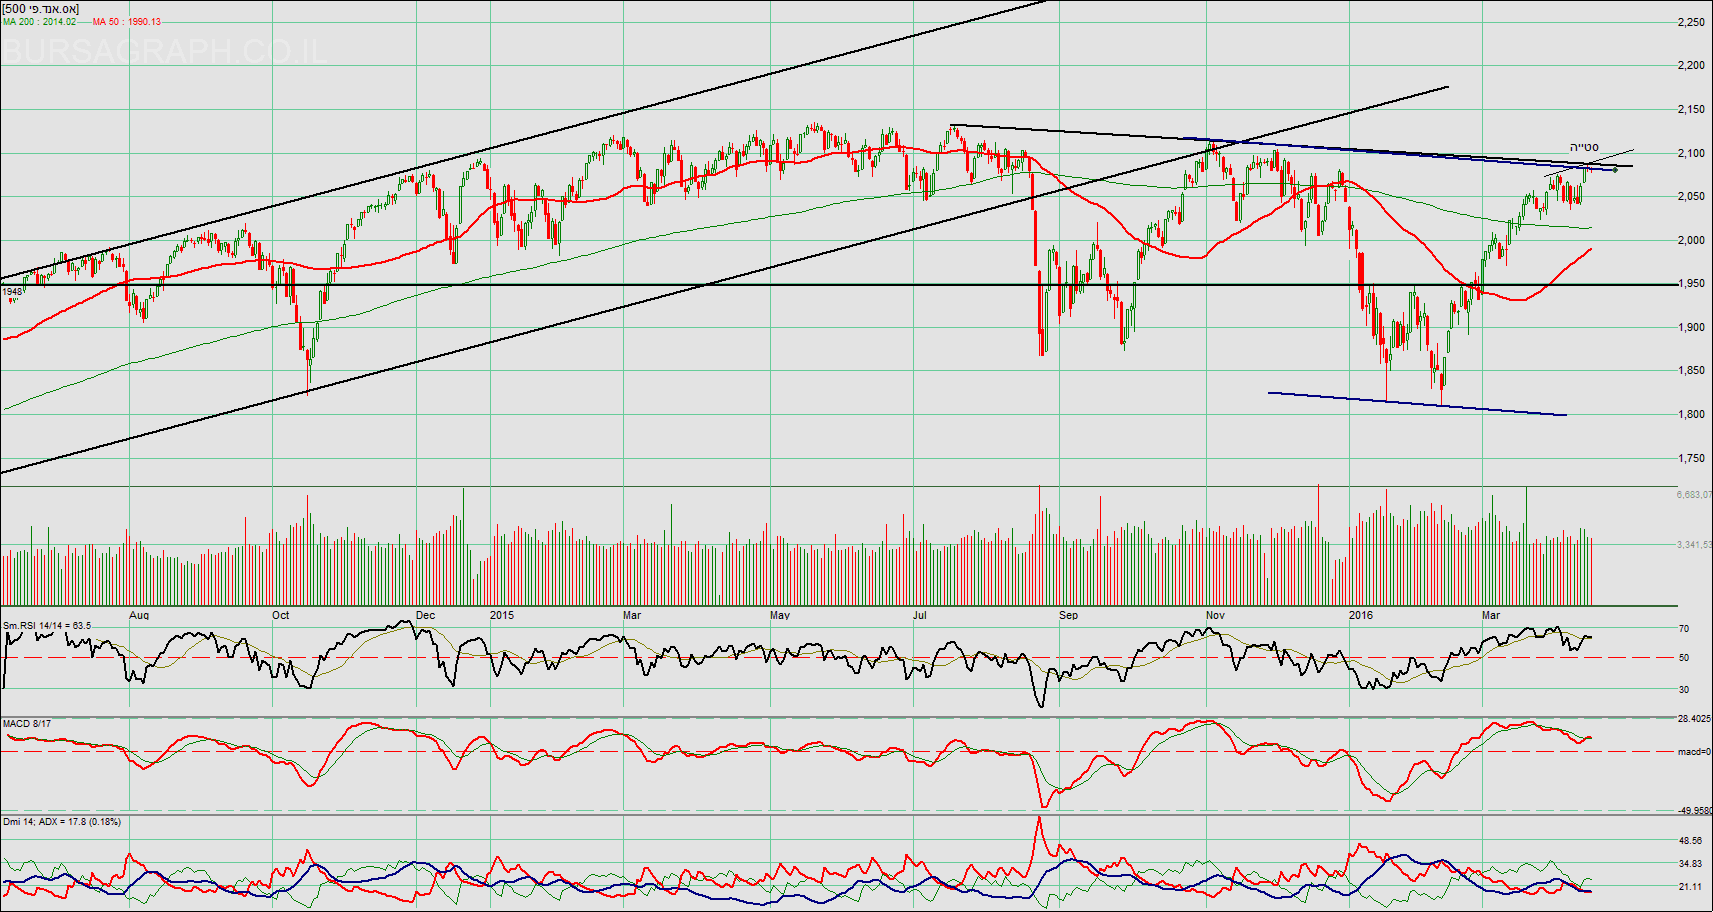Select the Sep date label
This screenshot has height=912, width=1713.
click(1069, 615)
